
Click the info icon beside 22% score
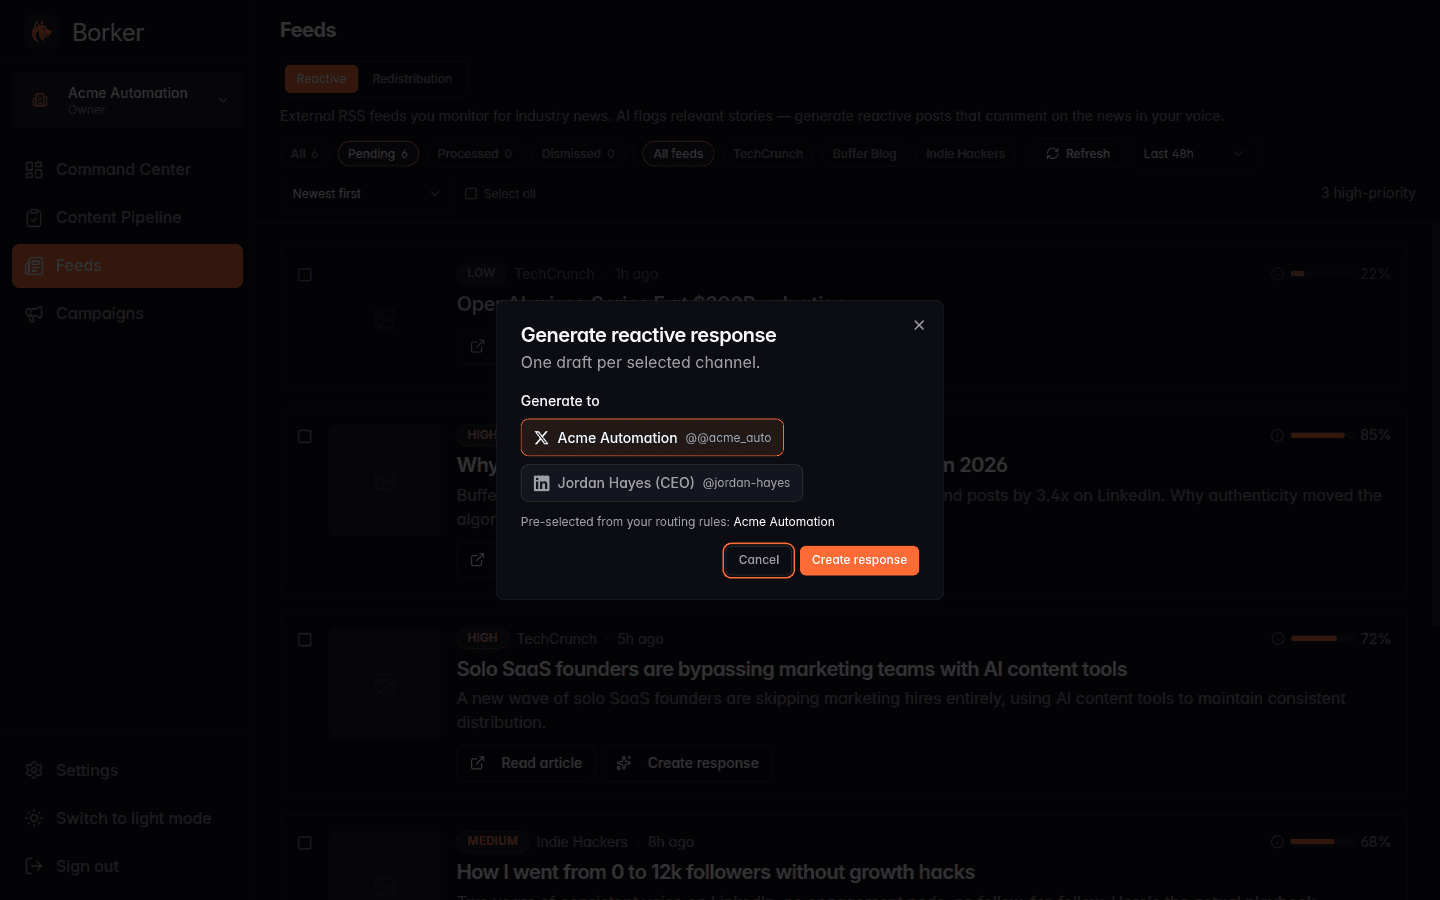pos(1277,274)
